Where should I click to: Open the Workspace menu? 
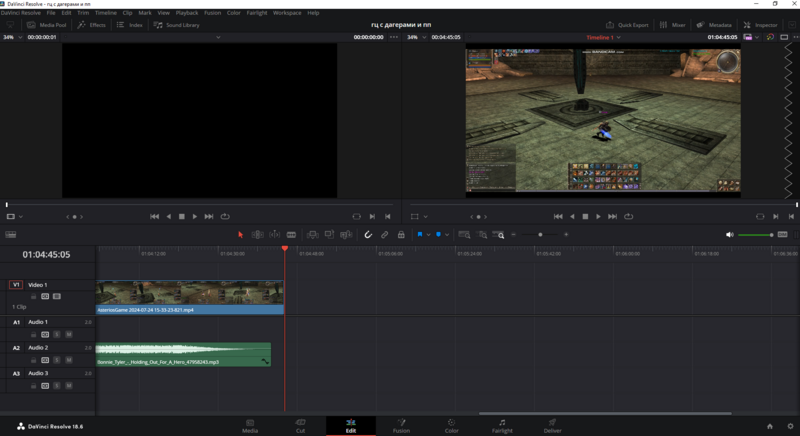click(287, 13)
